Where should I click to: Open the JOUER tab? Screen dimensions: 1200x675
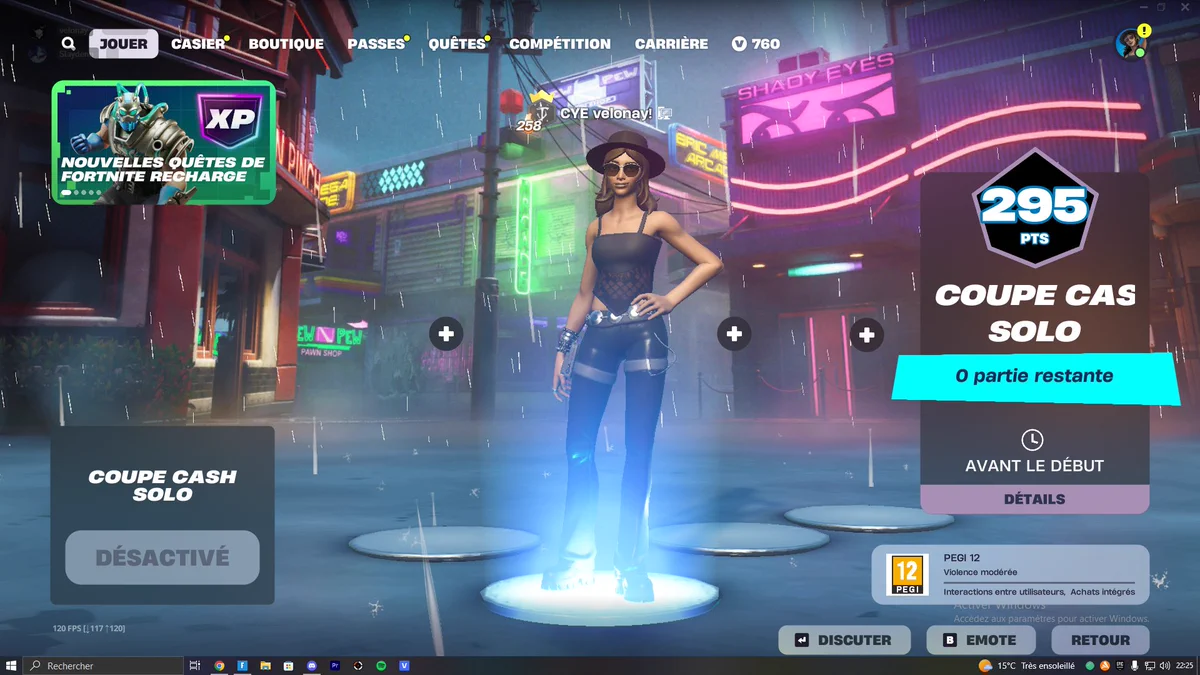point(123,44)
